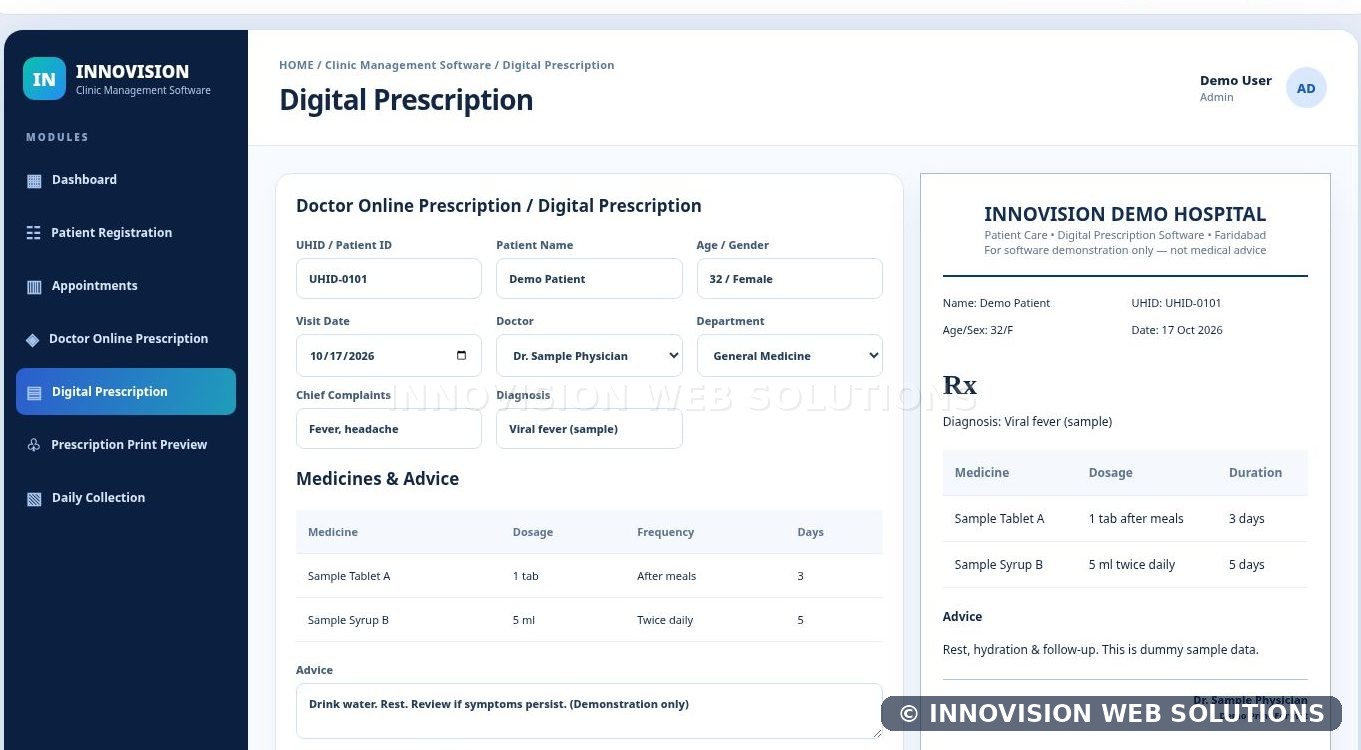Focus the UHID / Patient ID field
Image resolution: width=1361 pixels, height=750 pixels.
point(389,279)
